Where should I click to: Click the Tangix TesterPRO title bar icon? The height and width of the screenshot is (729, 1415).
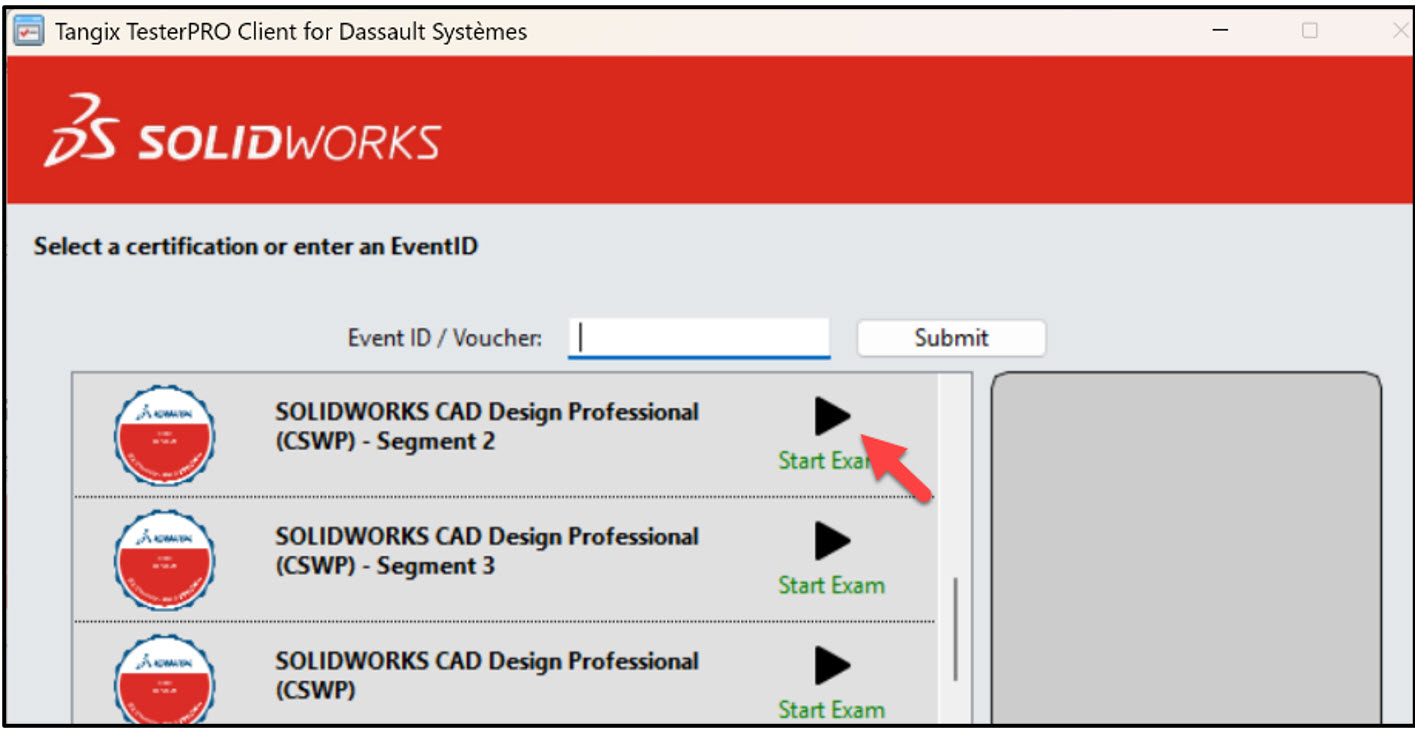(28, 31)
